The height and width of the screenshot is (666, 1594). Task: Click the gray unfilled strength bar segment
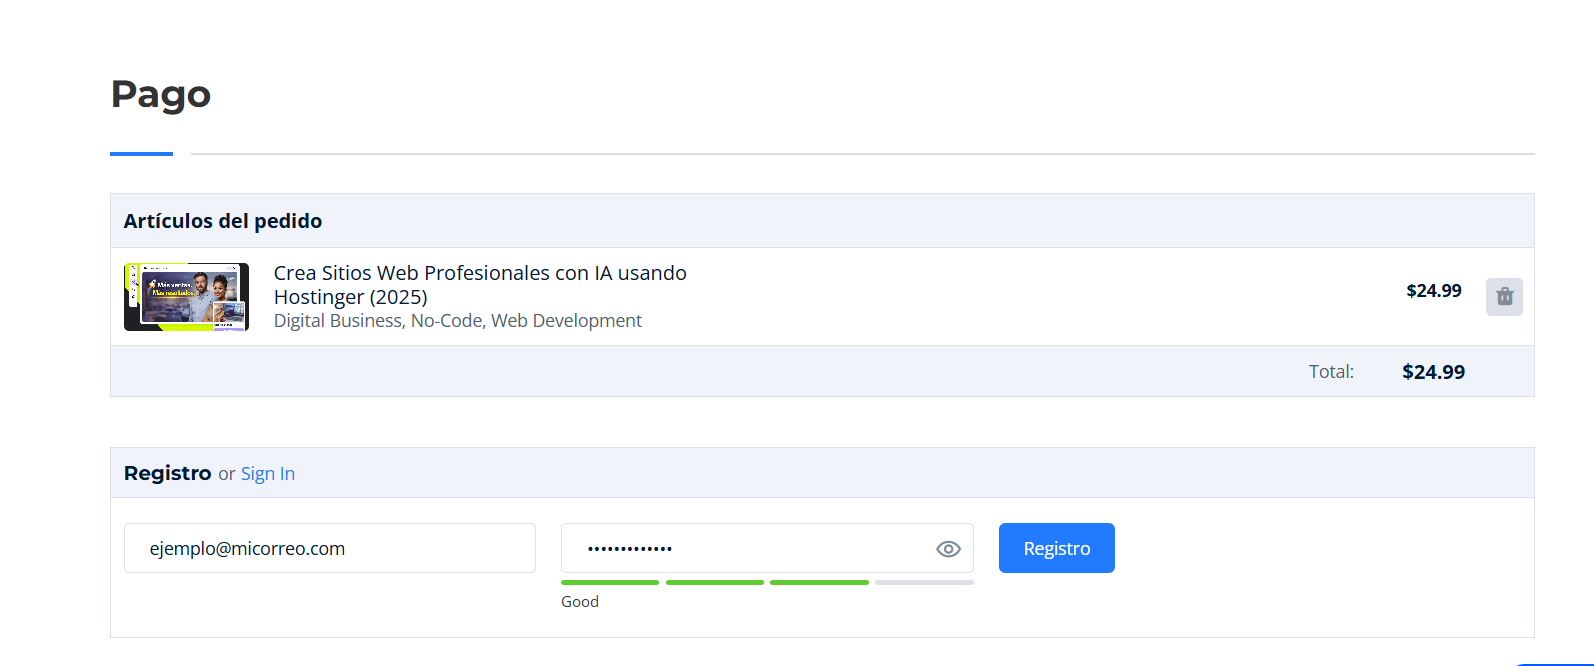(x=924, y=582)
